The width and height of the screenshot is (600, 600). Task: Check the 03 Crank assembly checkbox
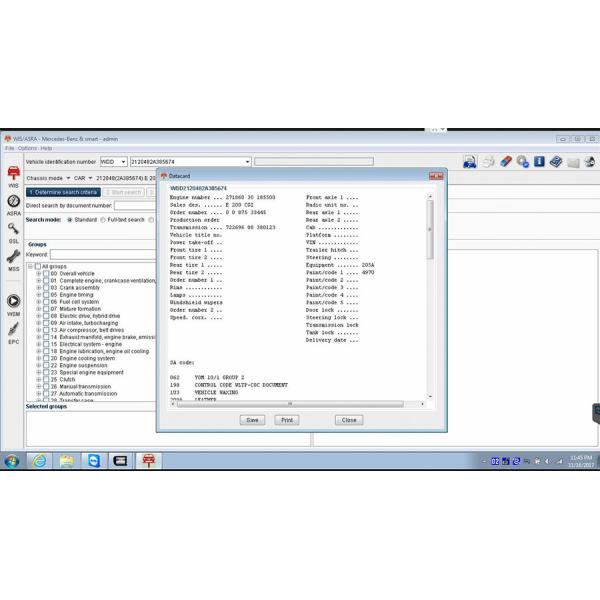click(45, 288)
